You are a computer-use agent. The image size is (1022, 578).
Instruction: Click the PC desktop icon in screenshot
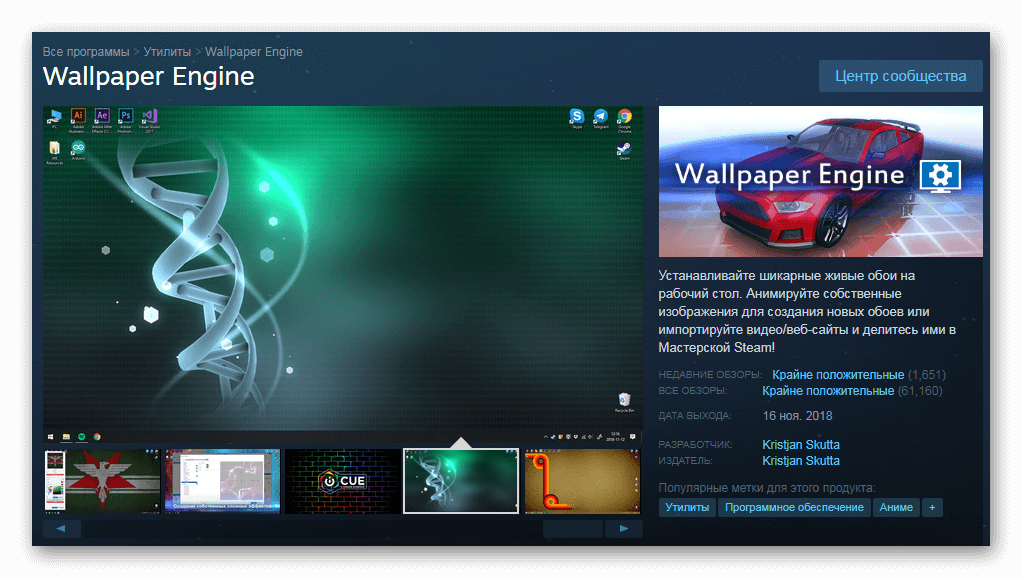(x=54, y=119)
